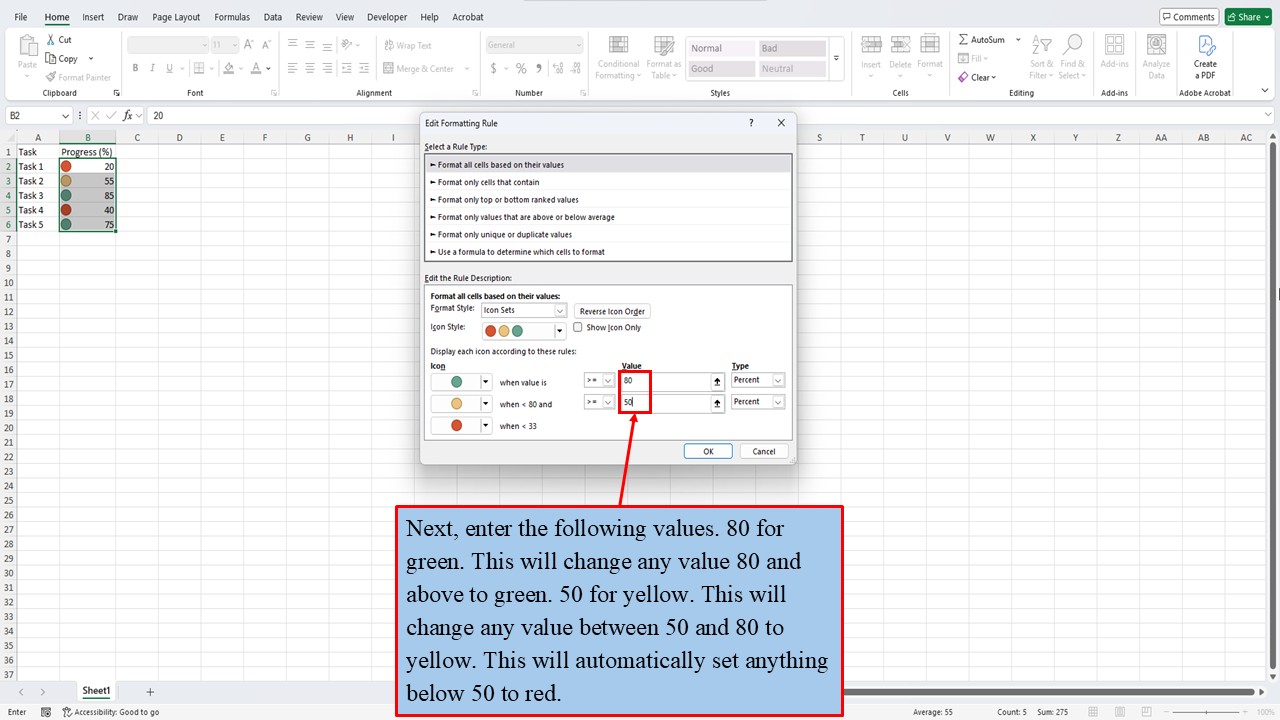Select 'Format only cells that contain' rule type

[488, 182]
